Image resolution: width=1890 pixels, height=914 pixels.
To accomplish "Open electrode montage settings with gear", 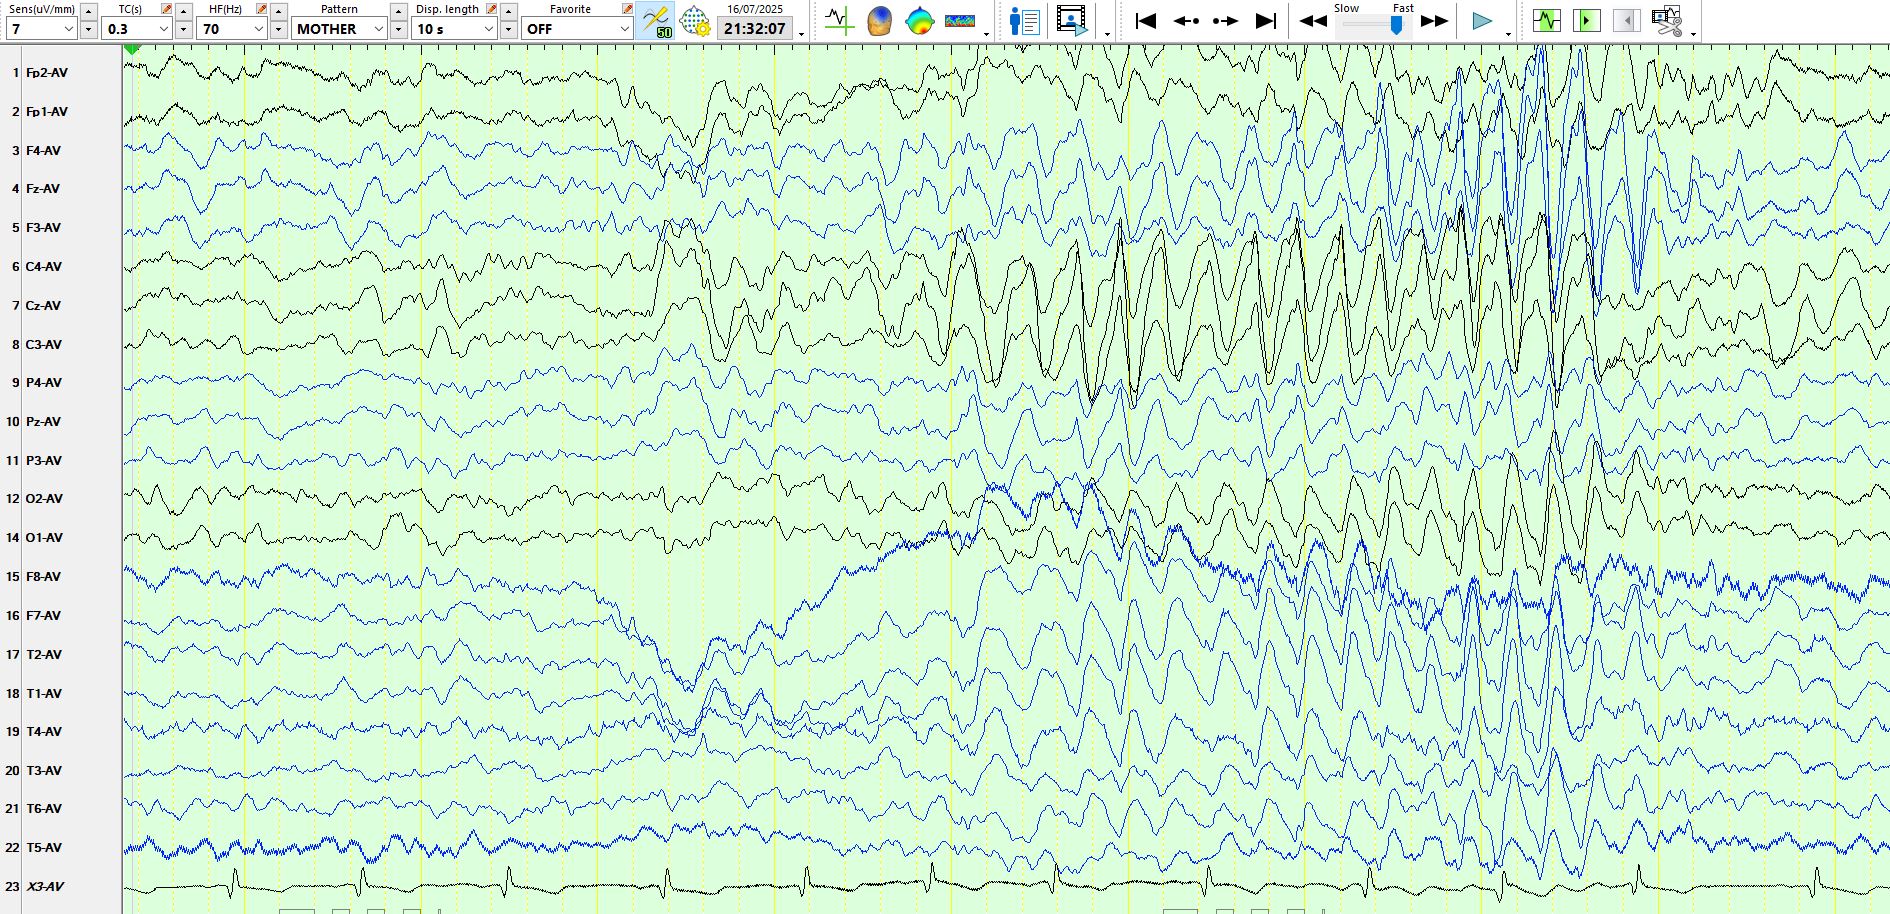I will [x=694, y=20].
